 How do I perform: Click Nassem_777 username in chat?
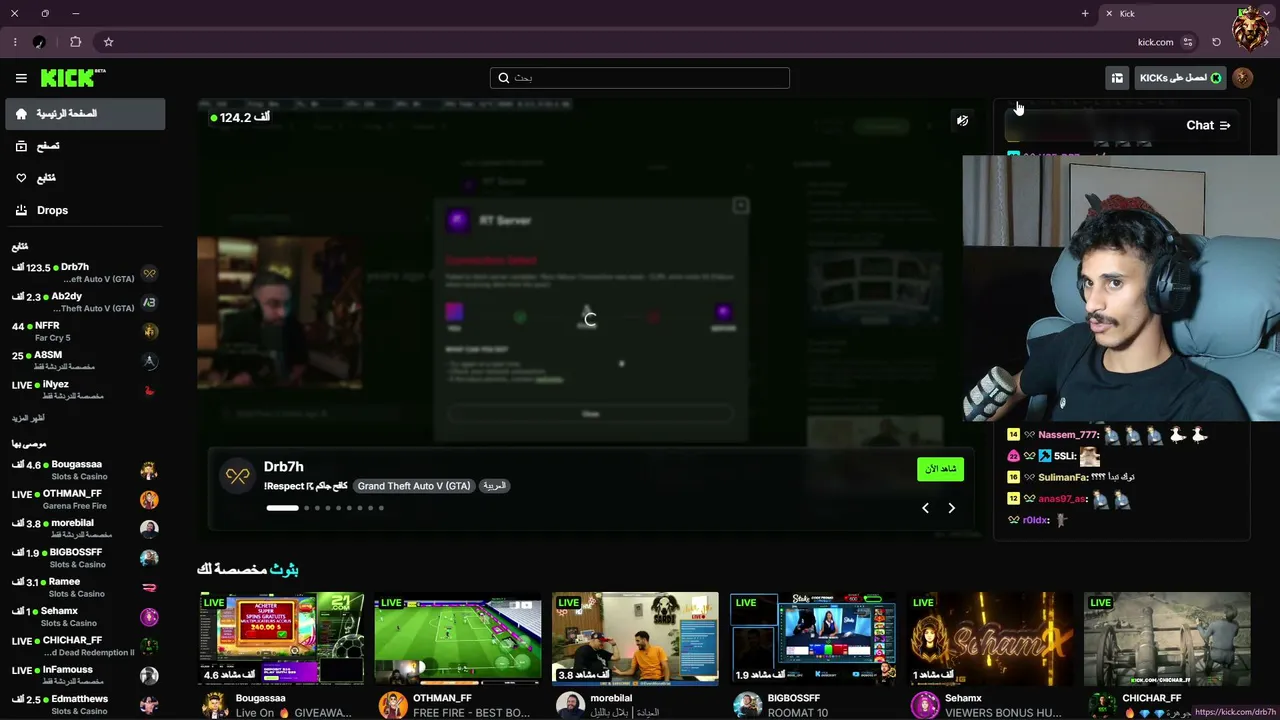point(1068,435)
